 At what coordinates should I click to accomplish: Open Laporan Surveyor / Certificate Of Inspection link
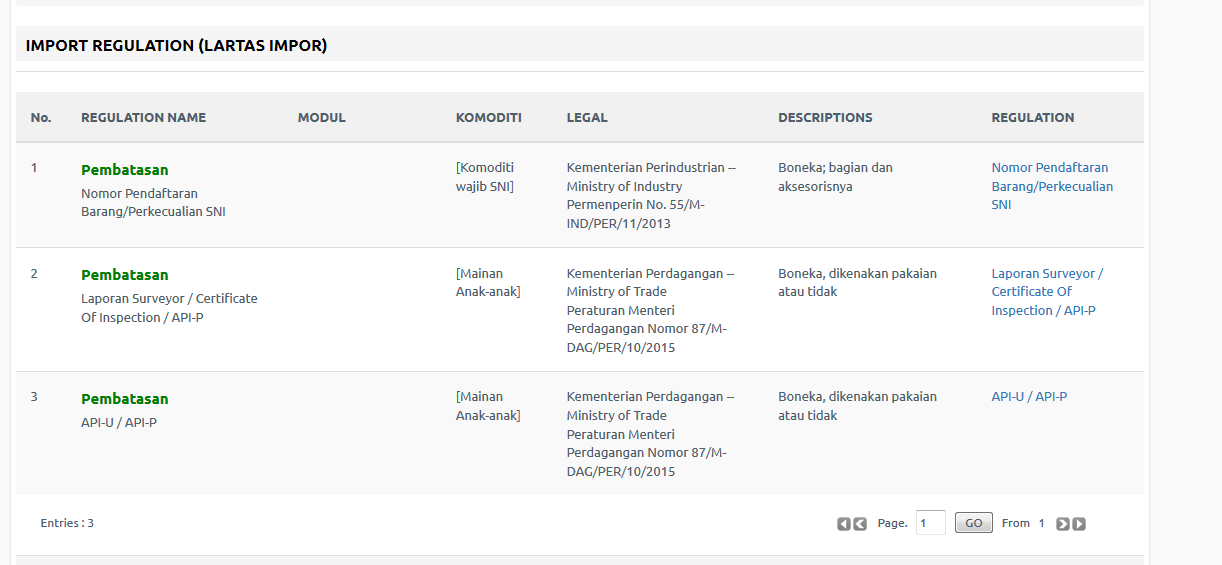tap(1047, 292)
